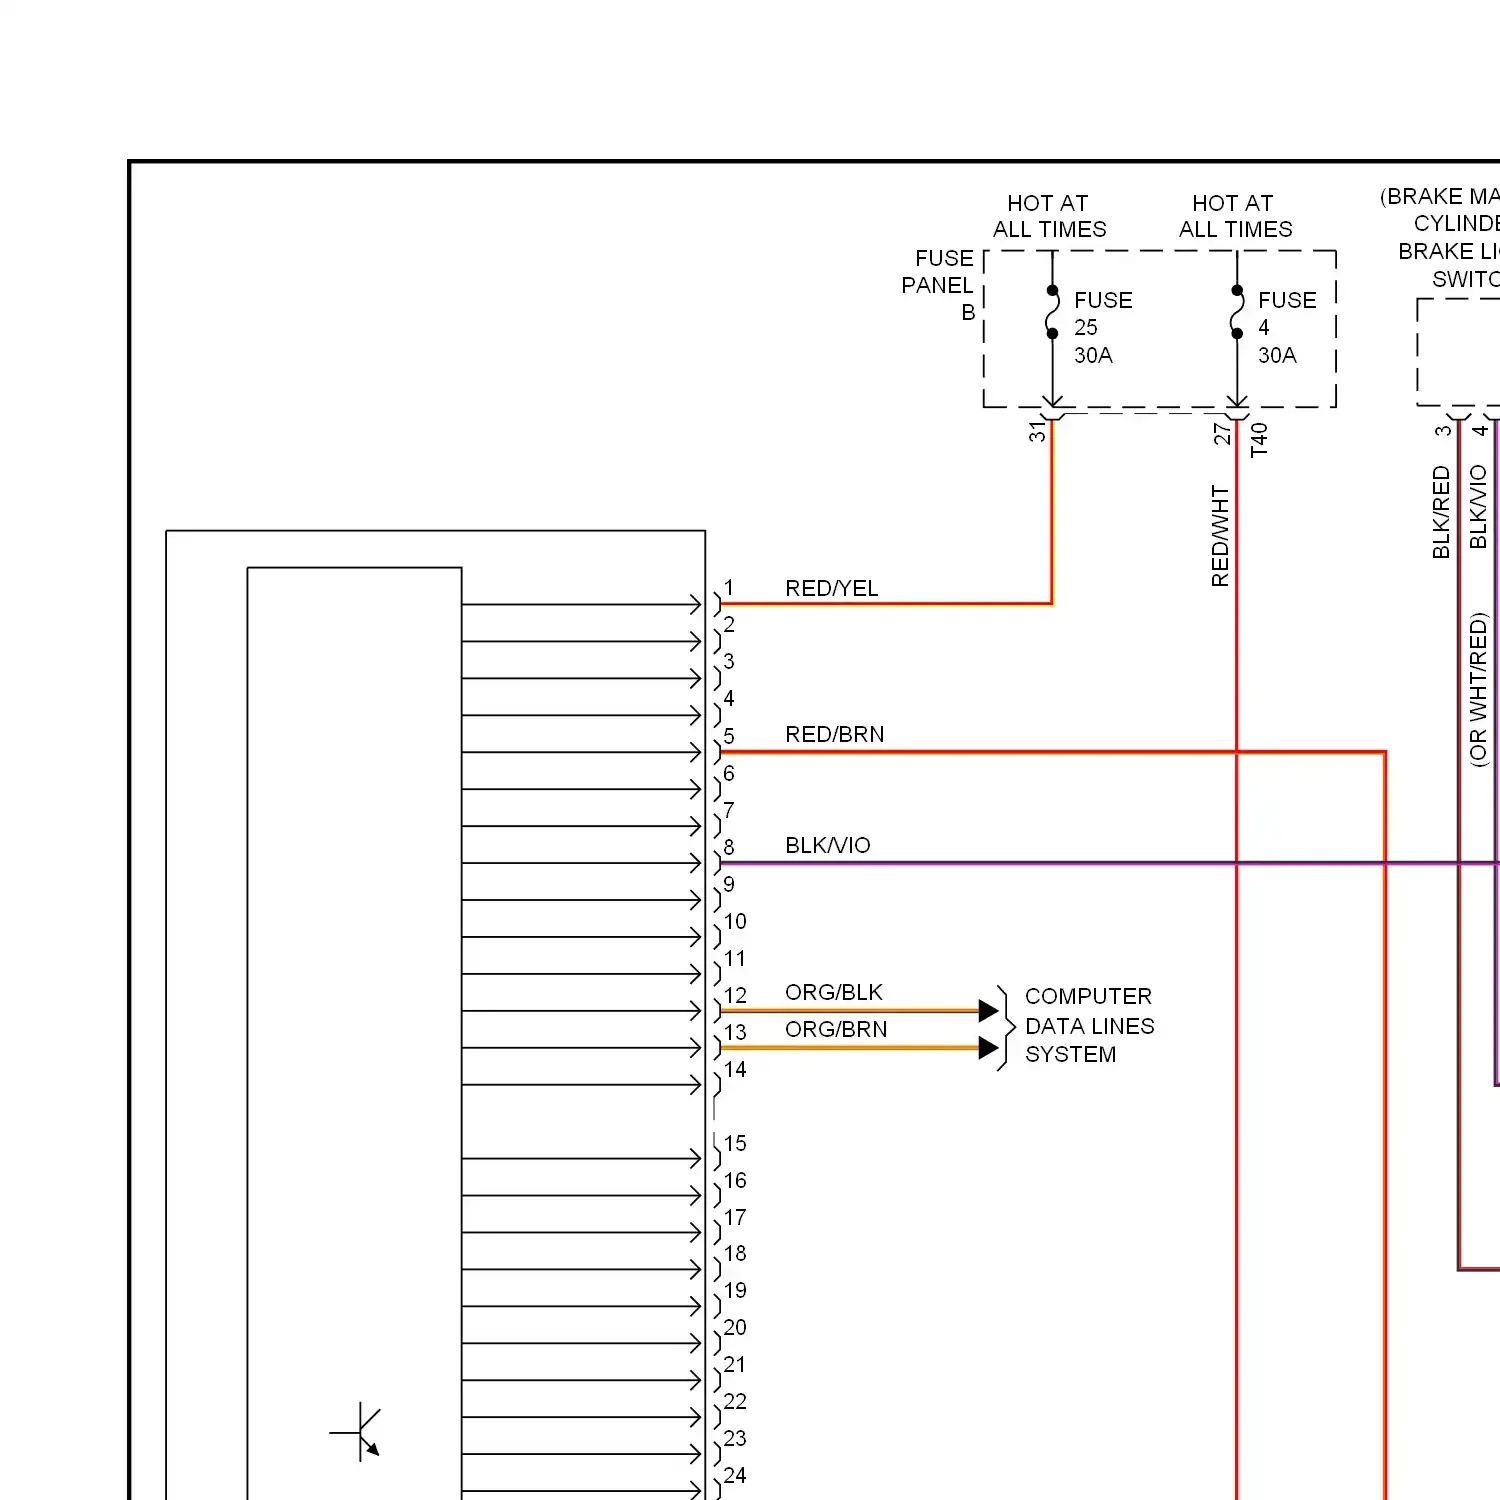Click the RED/BRN wire label at pin 5
Viewport: 1500px width, 1500px height.
pyautogui.click(x=834, y=734)
